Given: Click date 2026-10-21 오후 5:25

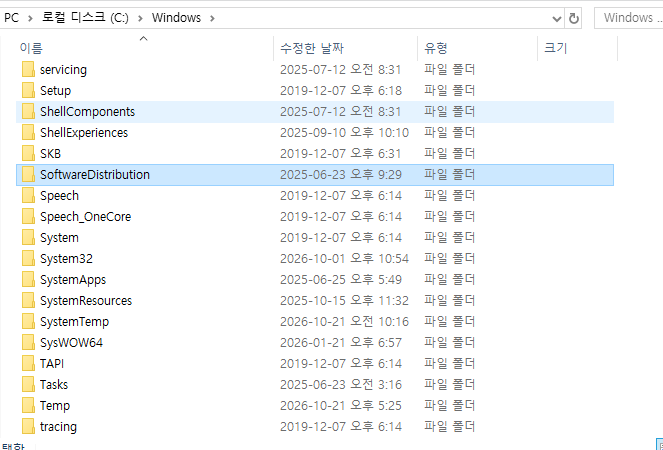Looking at the screenshot, I should click(x=341, y=406).
